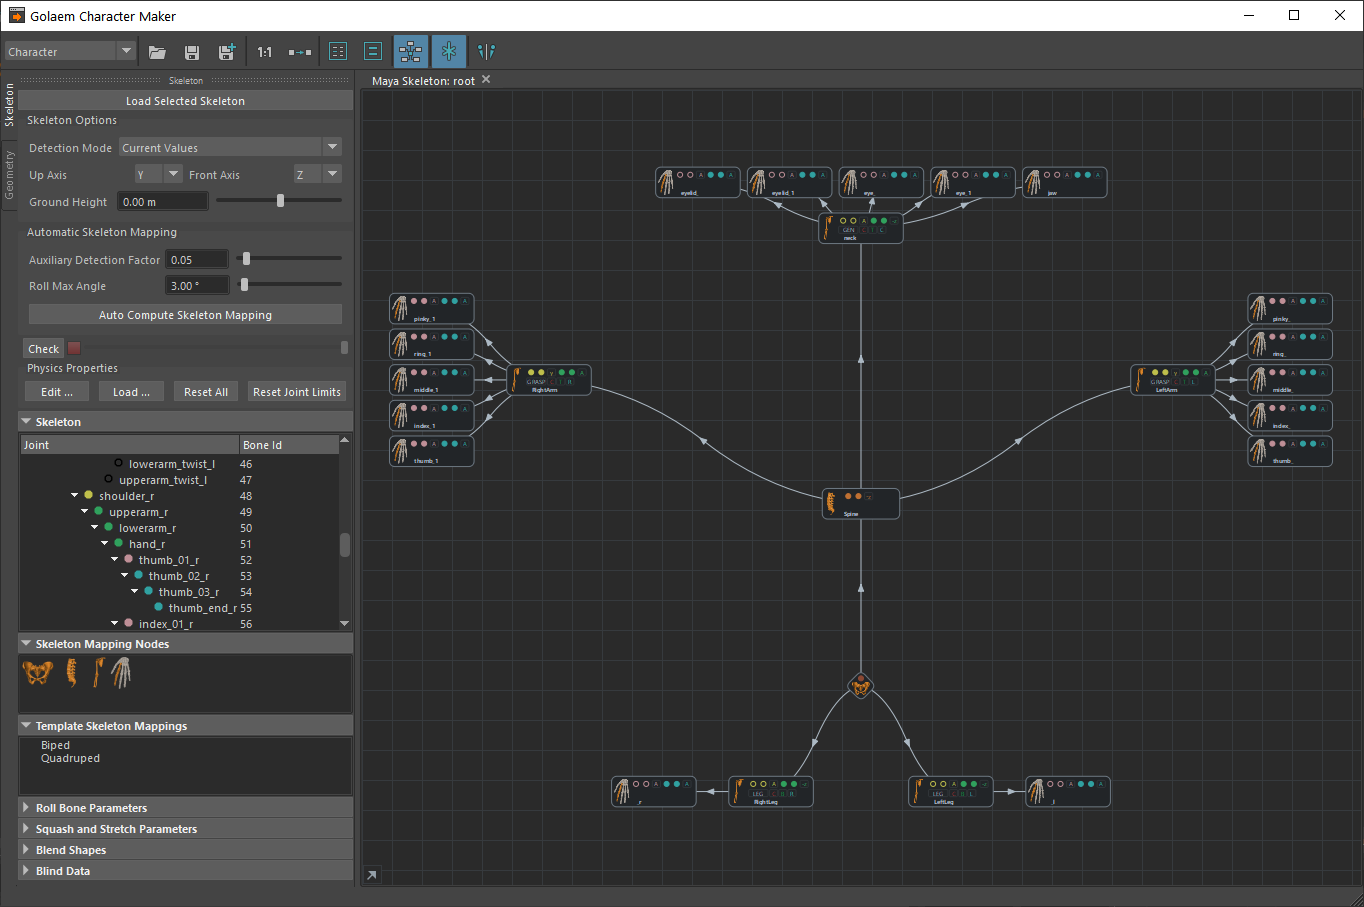The width and height of the screenshot is (1364, 907).
Task: Click the Reset All button
Action: (x=206, y=392)
